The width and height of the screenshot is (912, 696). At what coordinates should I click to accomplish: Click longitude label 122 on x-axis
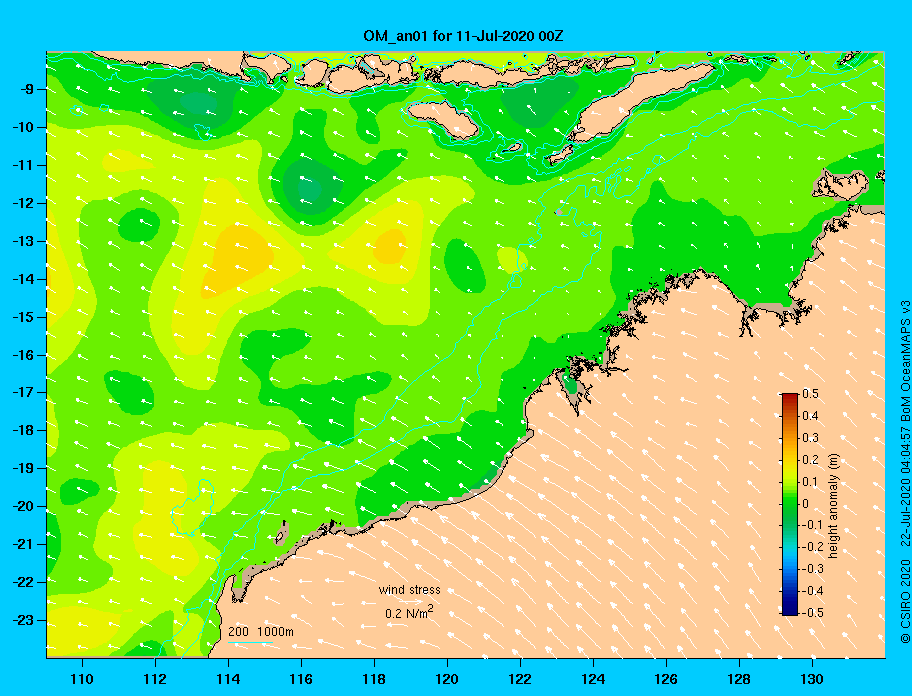coord(520,679)
